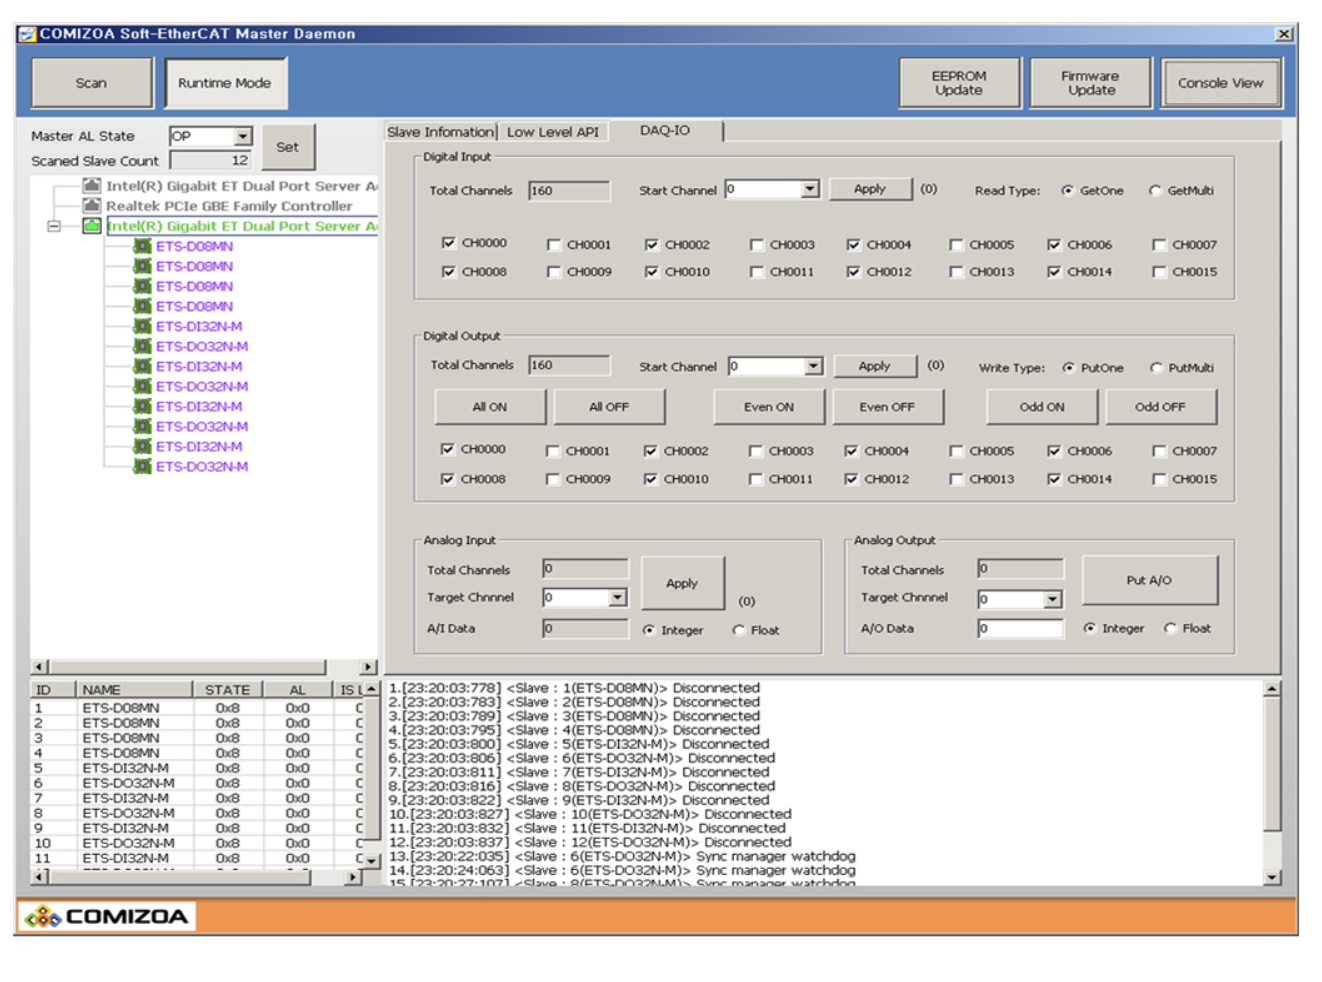Click the slave table vertical scroll-down arrow
The height and width of the screenshot is (982, 1322).
[371, 860]
